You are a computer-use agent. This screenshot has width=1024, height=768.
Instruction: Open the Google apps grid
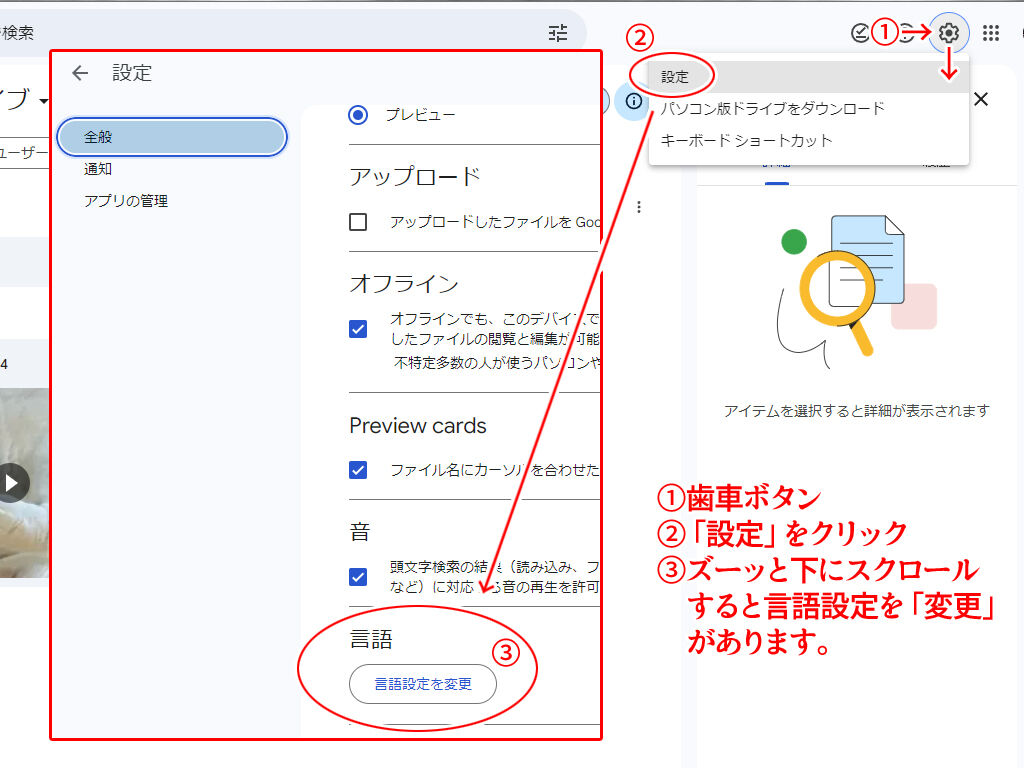pos(991,33)
